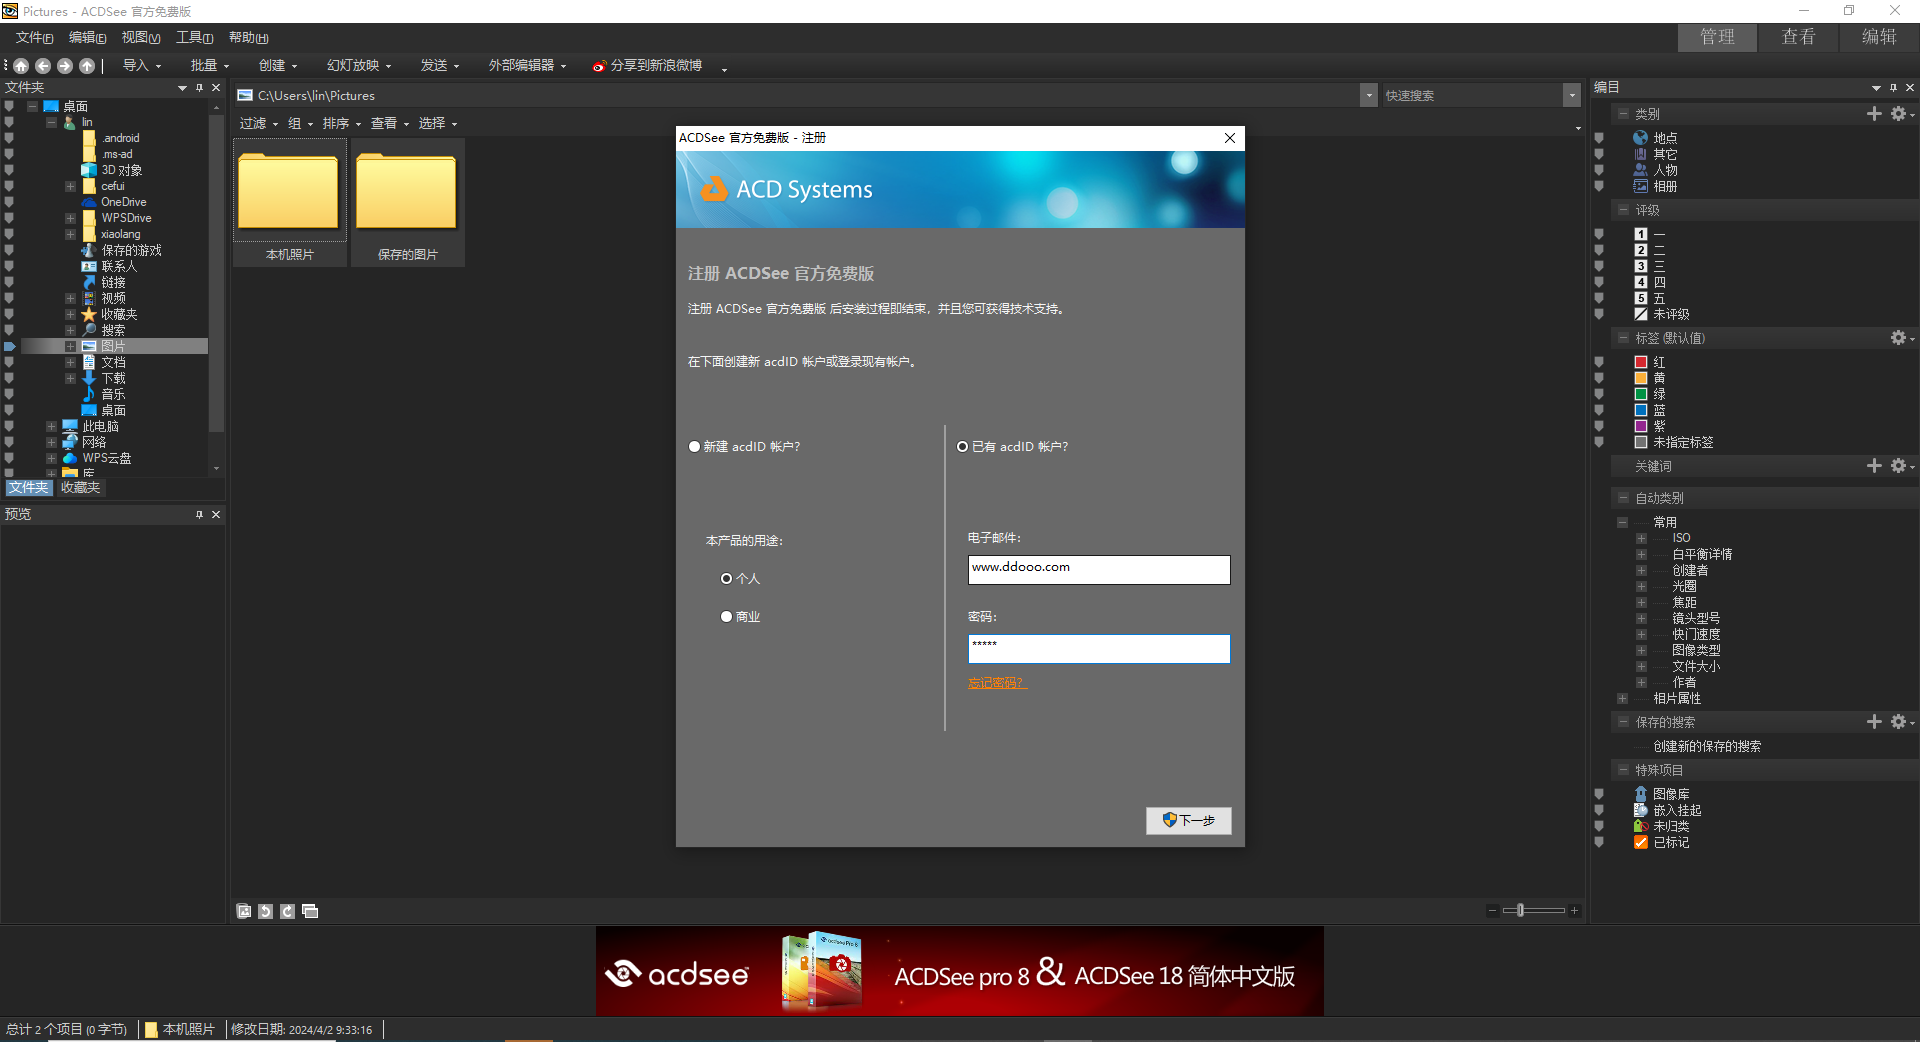Click the Home navigation icon in toolbar
The height and width of the screenshot is (1042, 1920).
(21, 66)
